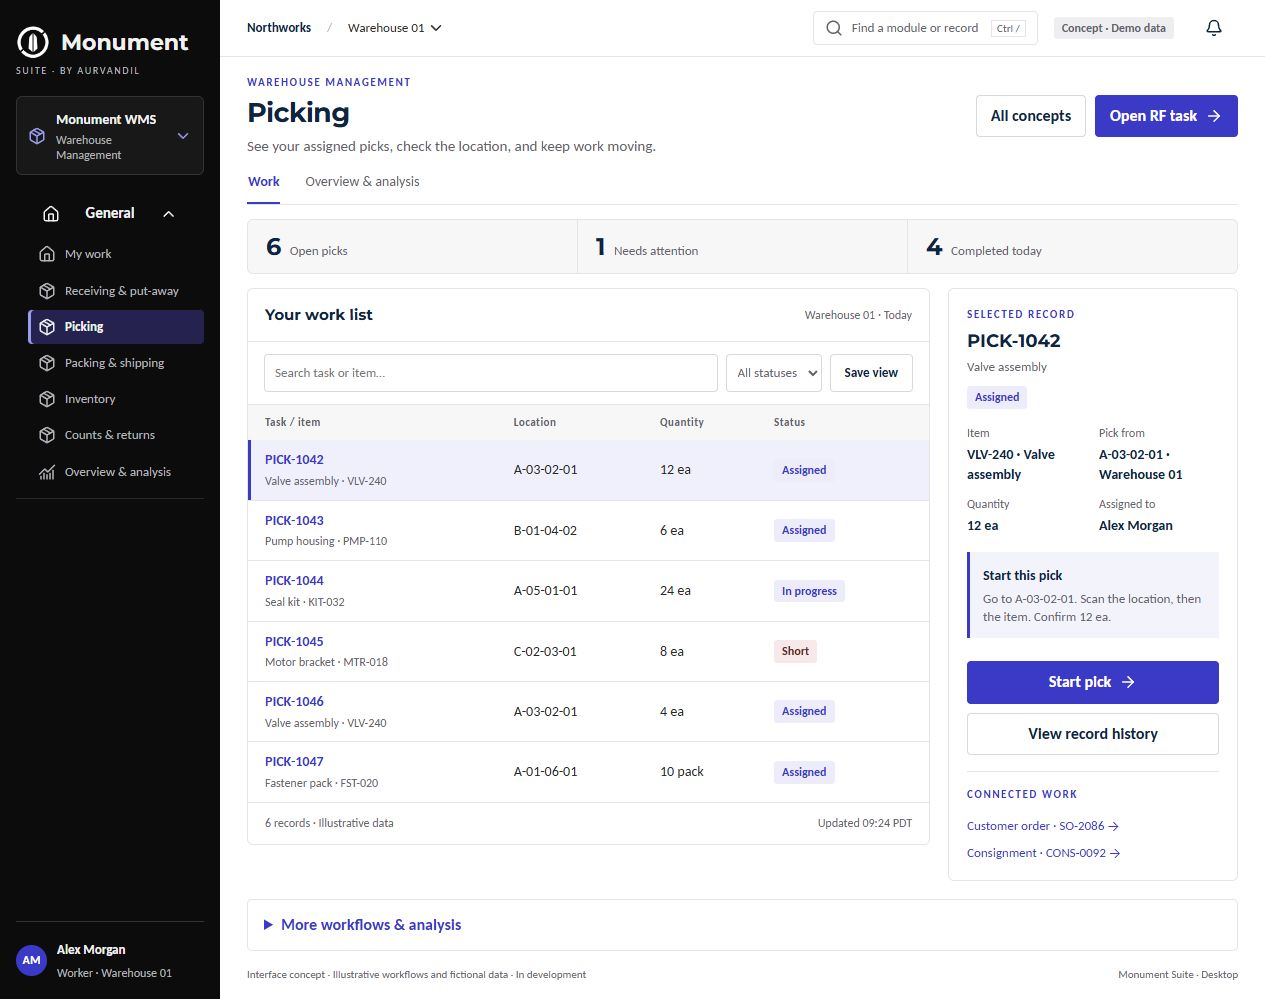The image size is (1265, 999).
Task: Click the 1 Needs attention stat card
Action: click(x=742, y=247)
